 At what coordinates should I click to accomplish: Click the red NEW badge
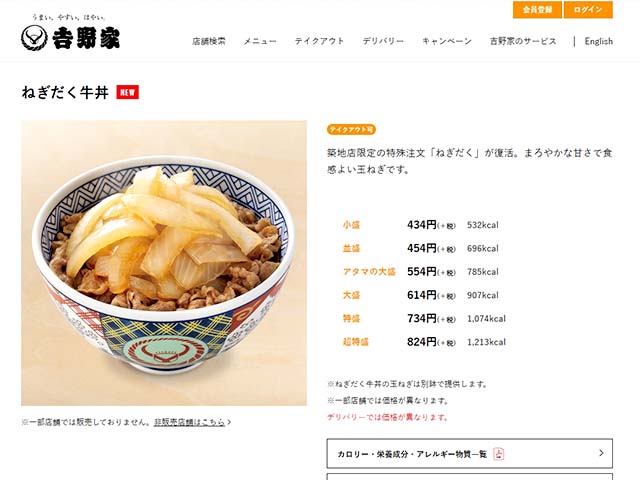(x=127, y=92)
